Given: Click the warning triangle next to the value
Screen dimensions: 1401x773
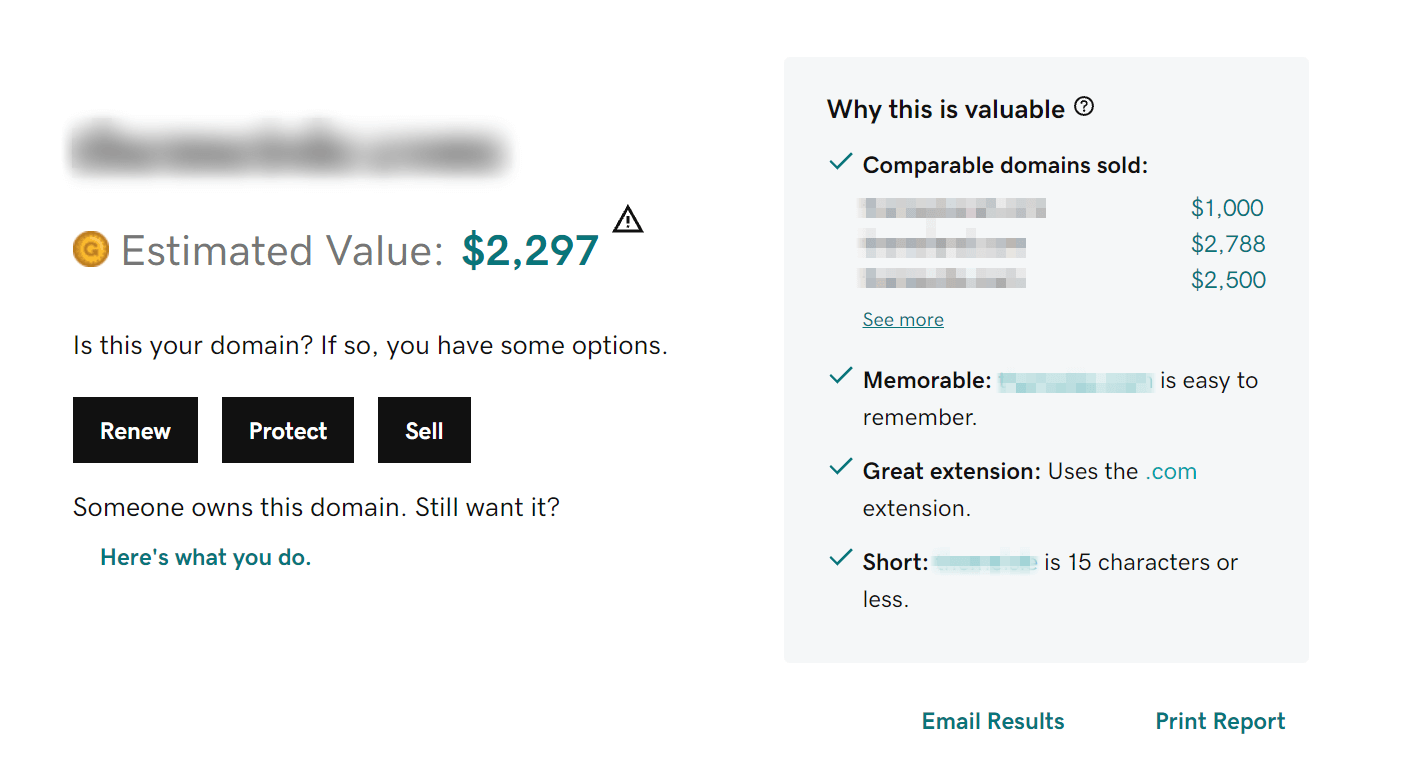Looking at the screenshot, I should [x=628, y=219].
